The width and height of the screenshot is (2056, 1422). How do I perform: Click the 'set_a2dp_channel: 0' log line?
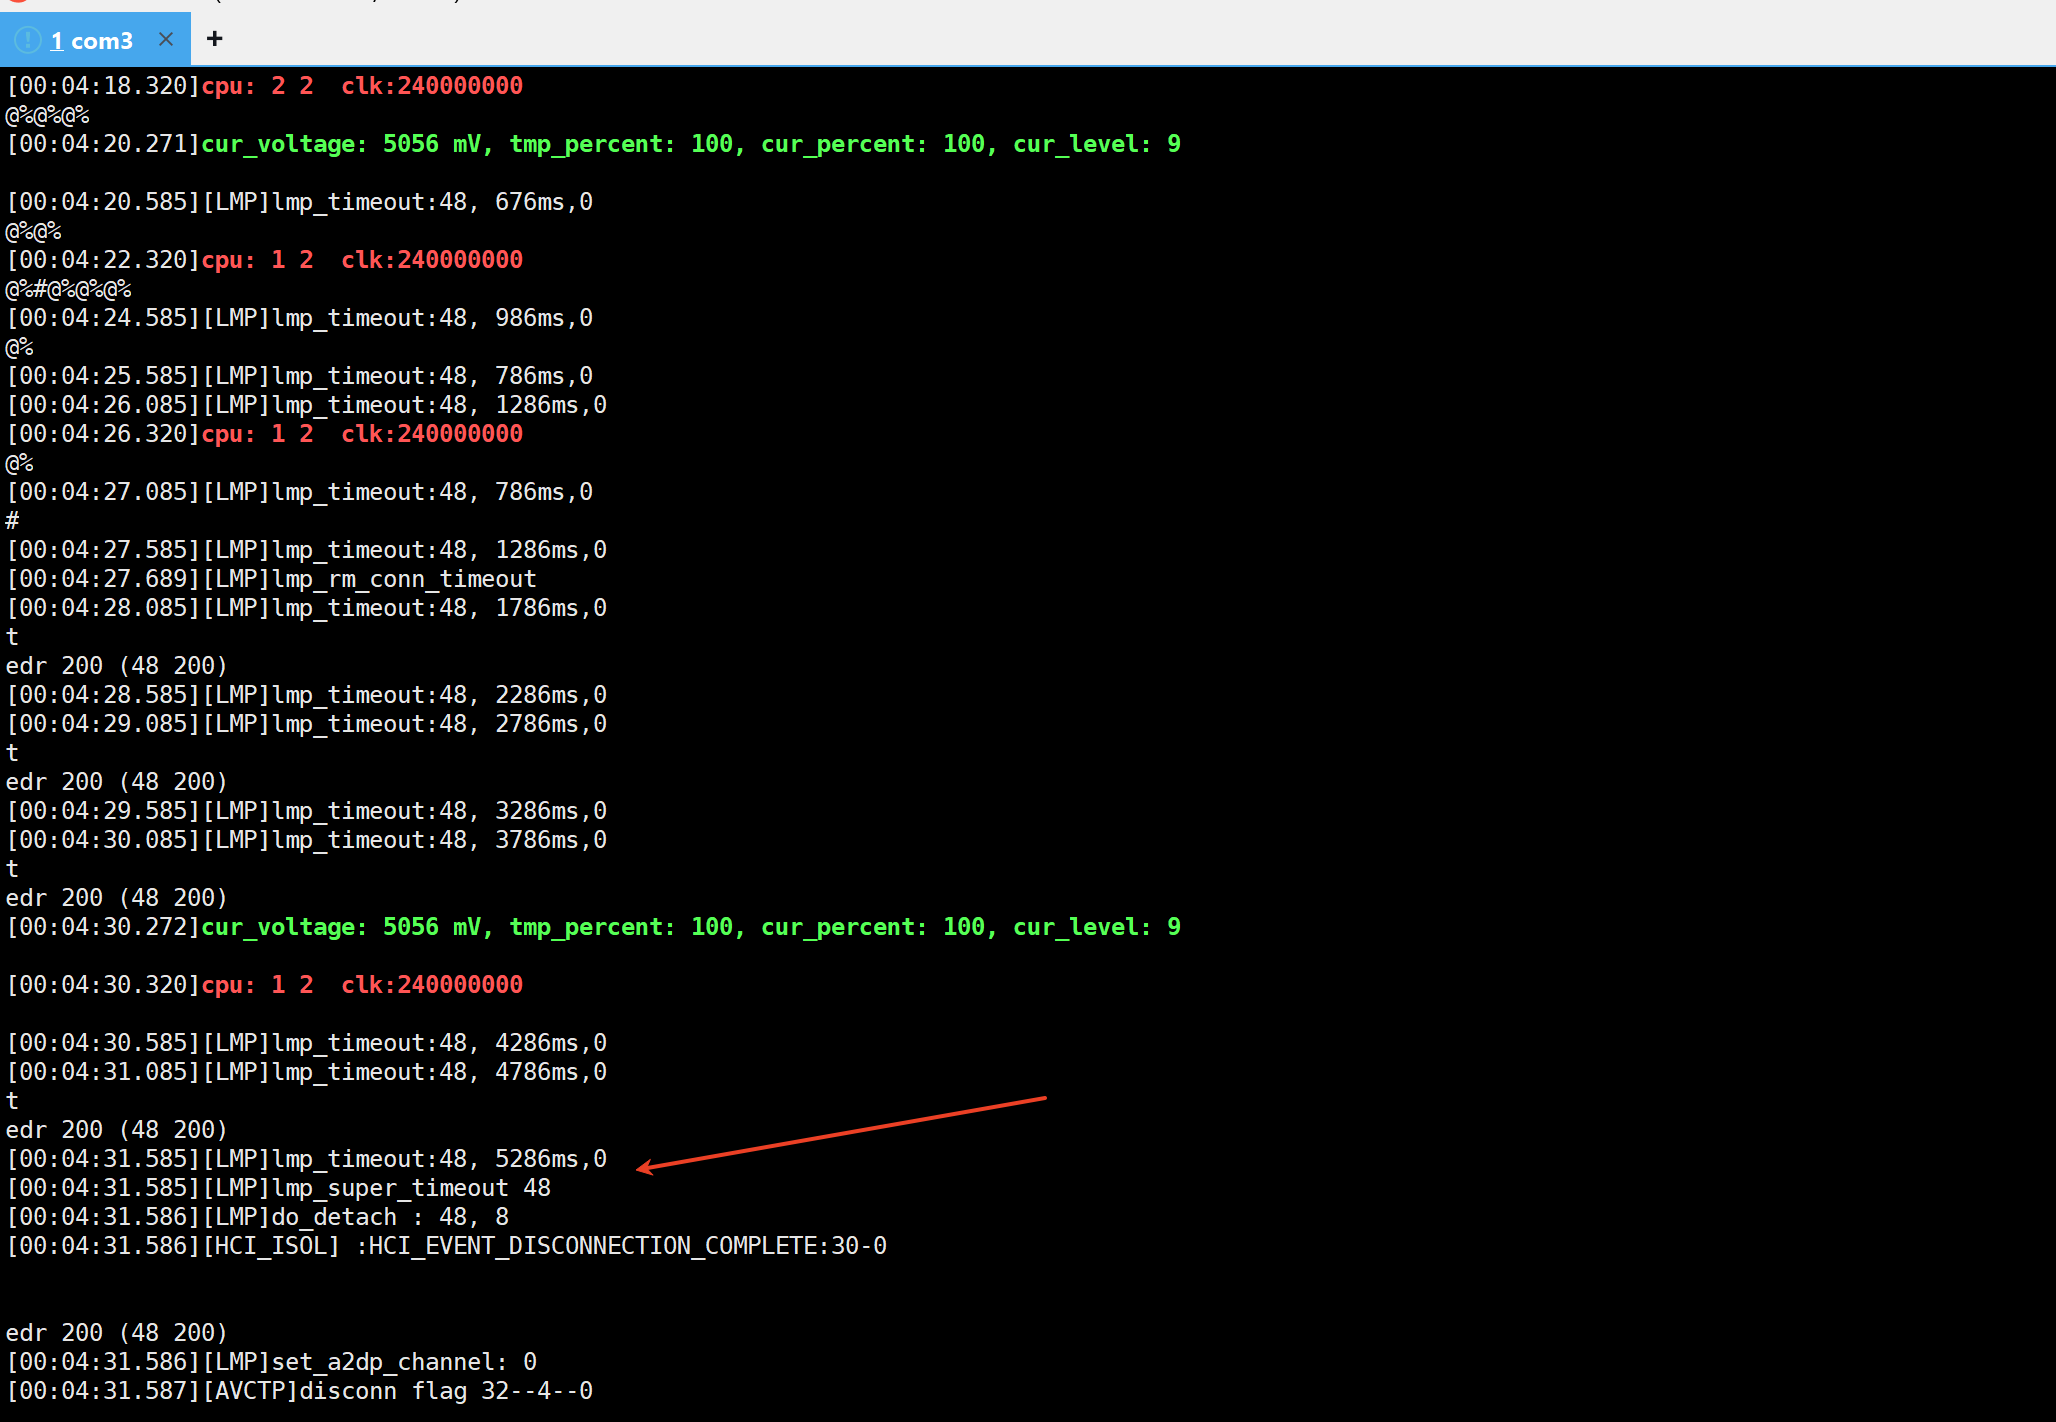coord(272,1362)
